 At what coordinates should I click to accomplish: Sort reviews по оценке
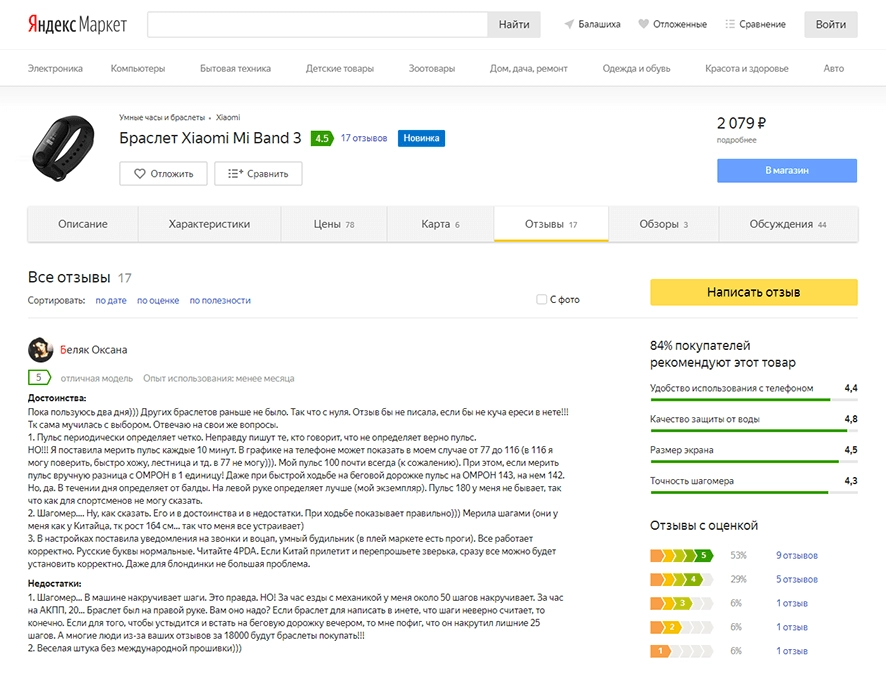tap(158, 301)
